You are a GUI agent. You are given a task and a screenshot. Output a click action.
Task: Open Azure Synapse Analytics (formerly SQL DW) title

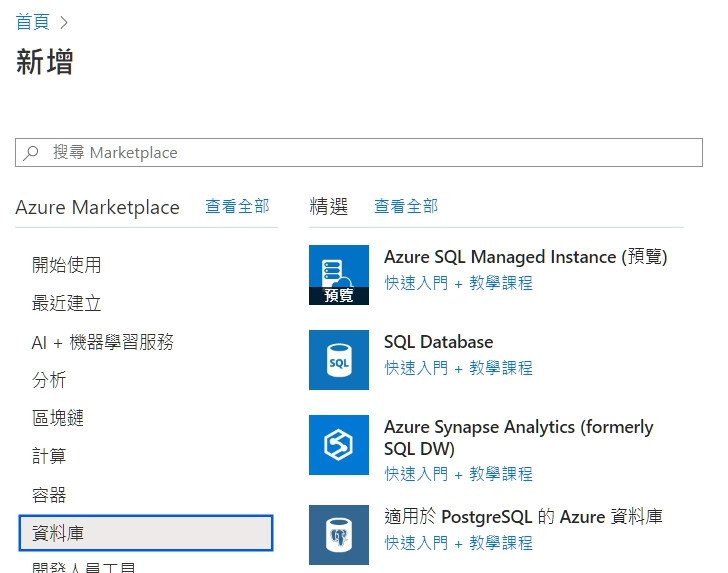pyautogui.click(x=519, y=437)
